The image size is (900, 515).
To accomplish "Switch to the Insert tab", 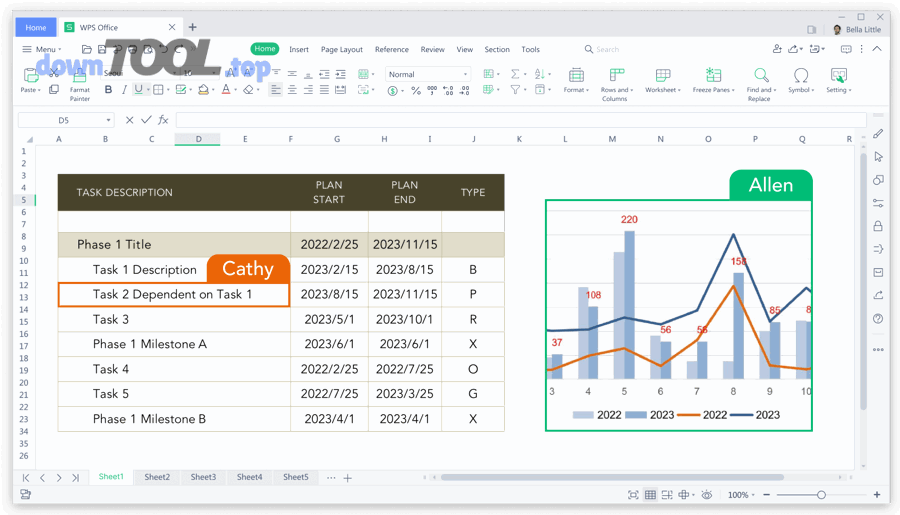I will point(298,49).
